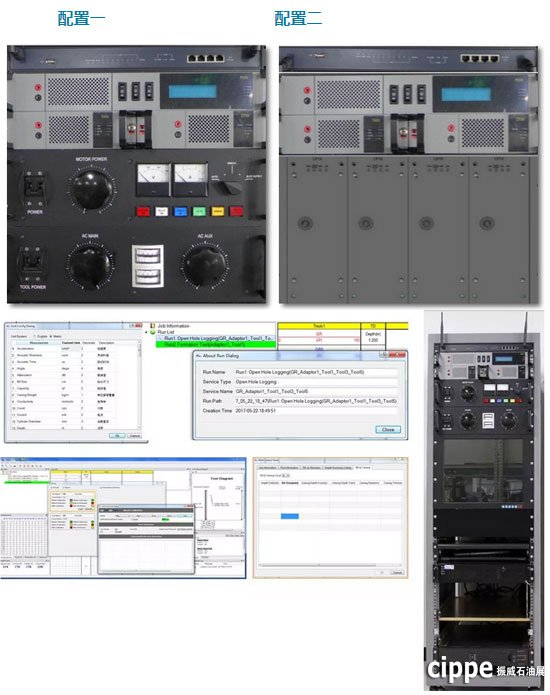Click Cancel in the Unit Config Dialog

click(134, 436)
